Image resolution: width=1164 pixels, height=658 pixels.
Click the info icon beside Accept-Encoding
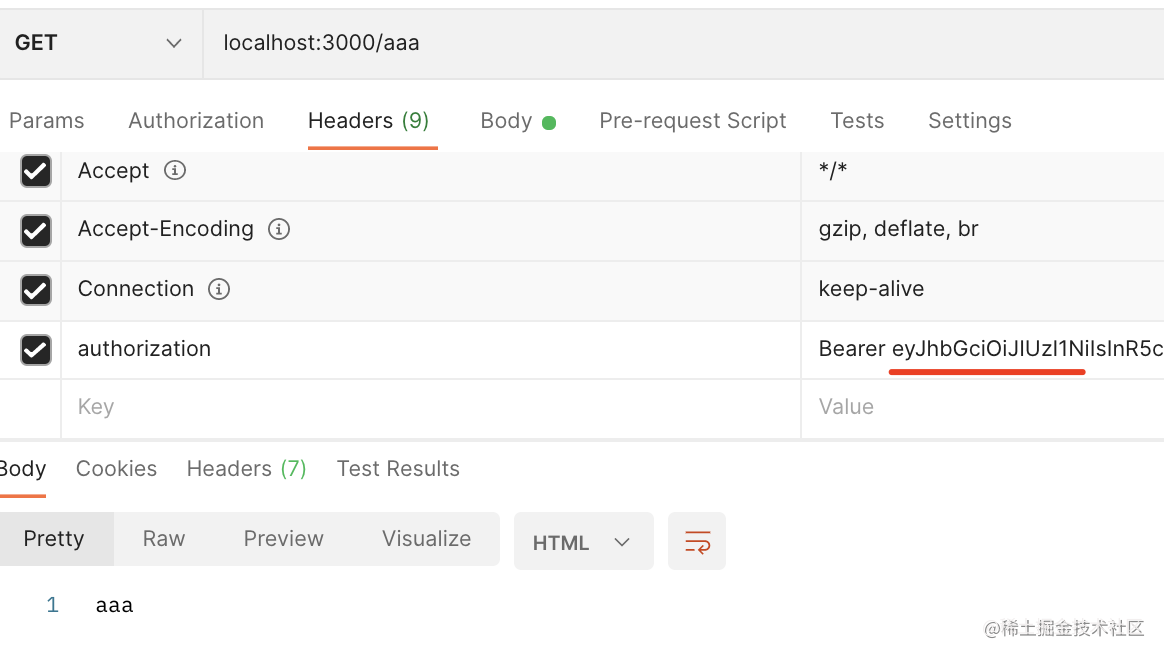point(279,229)
